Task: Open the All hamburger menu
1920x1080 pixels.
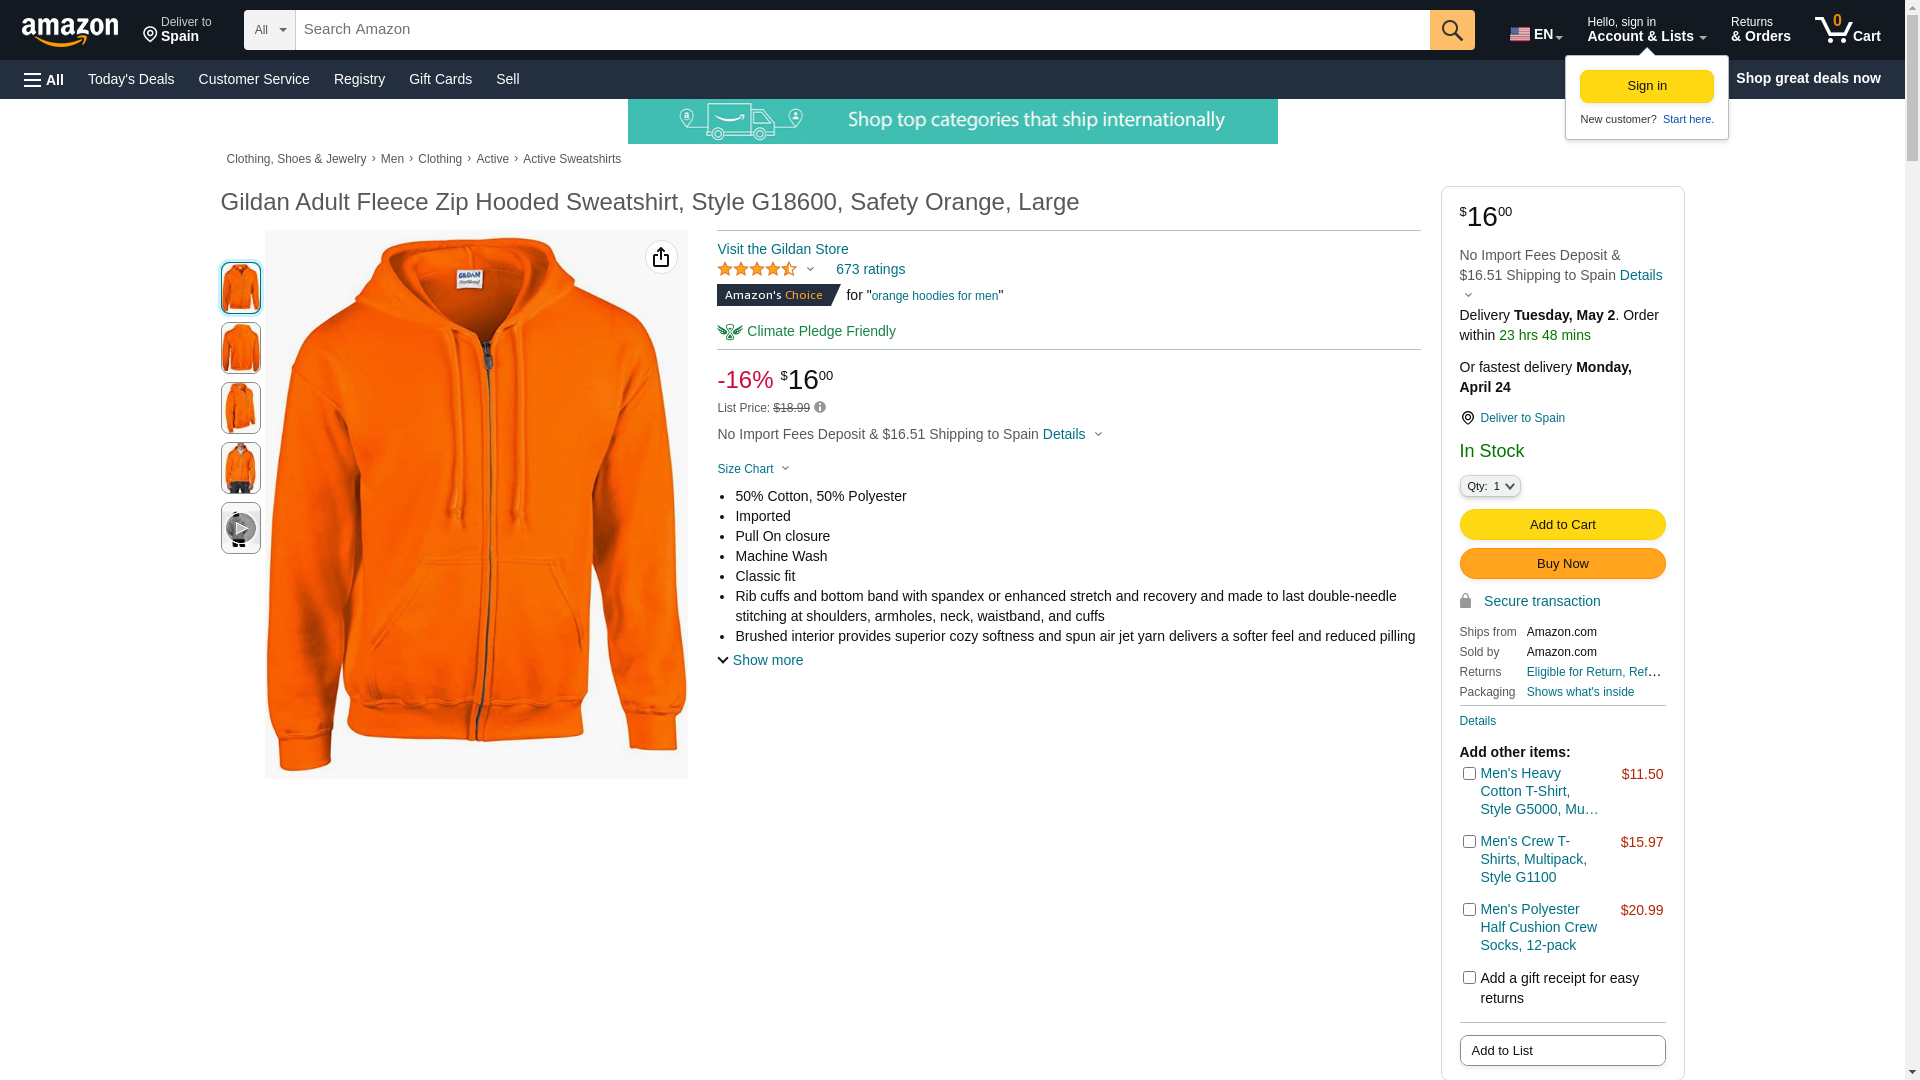Action: point(44,80)
